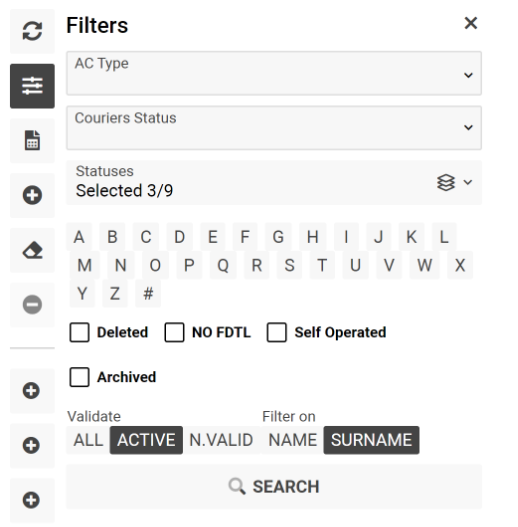Toggle the filters sliders icon
Screen dimensions: 518x527
pyautogui.click(x=32, y=86)
